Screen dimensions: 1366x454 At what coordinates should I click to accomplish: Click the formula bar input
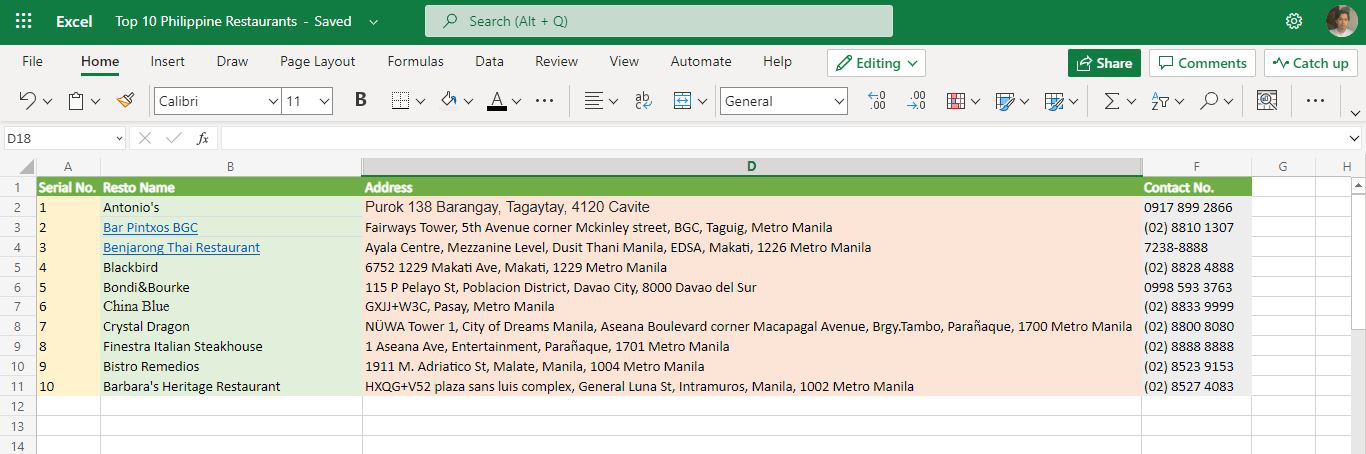pyautogui.click(x=782, y=139)
